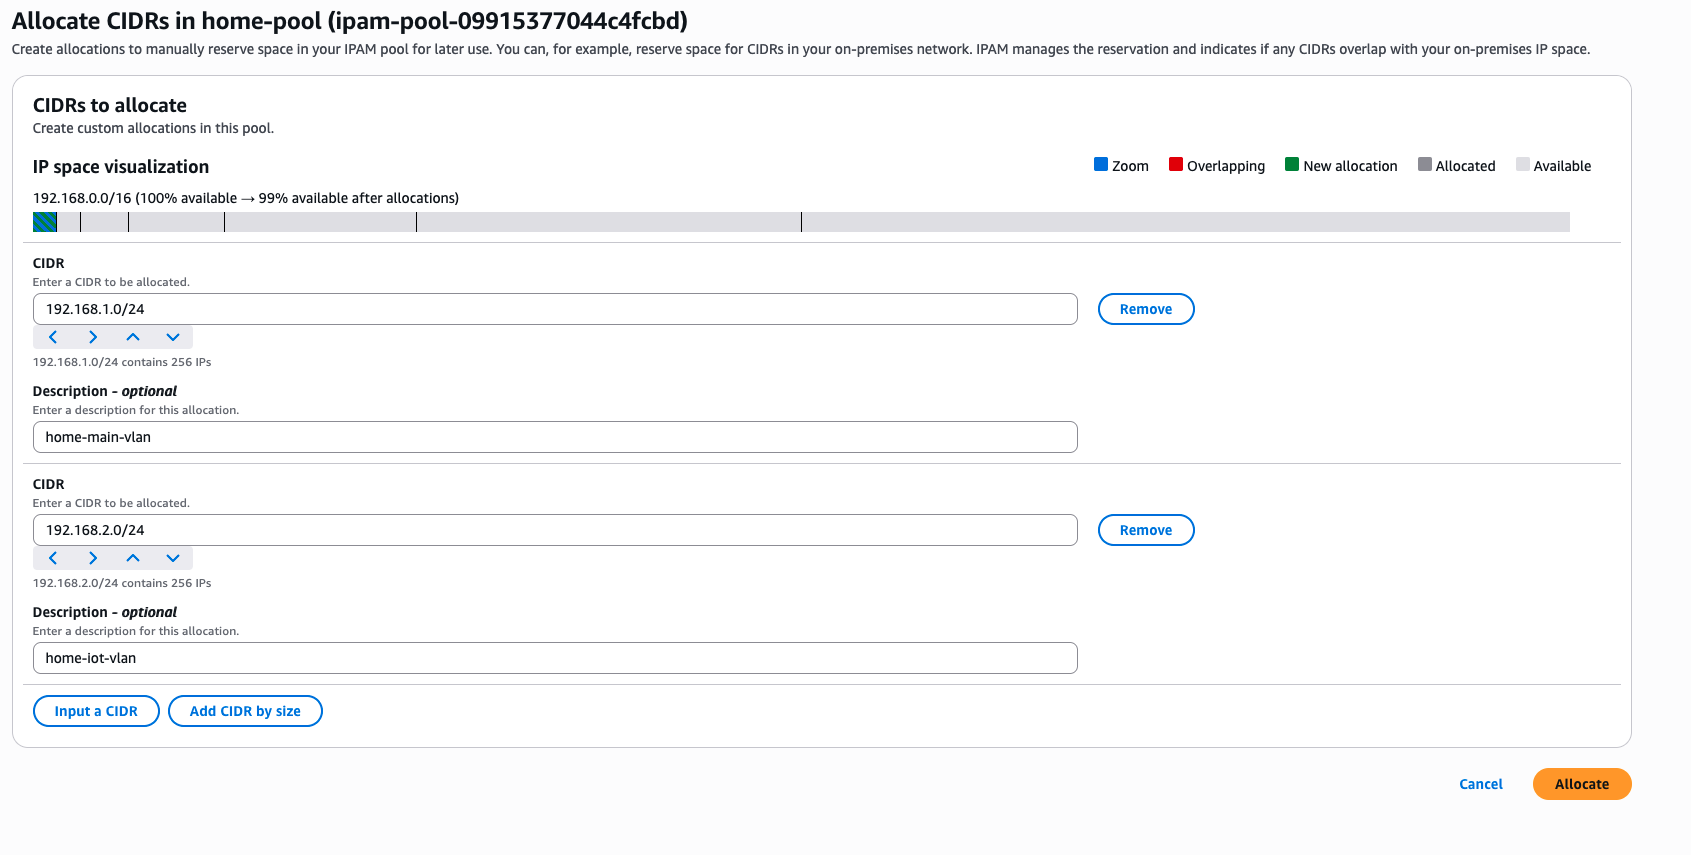The width and height of the screenshot is (1691, 855).
Task: Click left arrow under 192.168.2.0/24 CIDR
Action: 53,558
